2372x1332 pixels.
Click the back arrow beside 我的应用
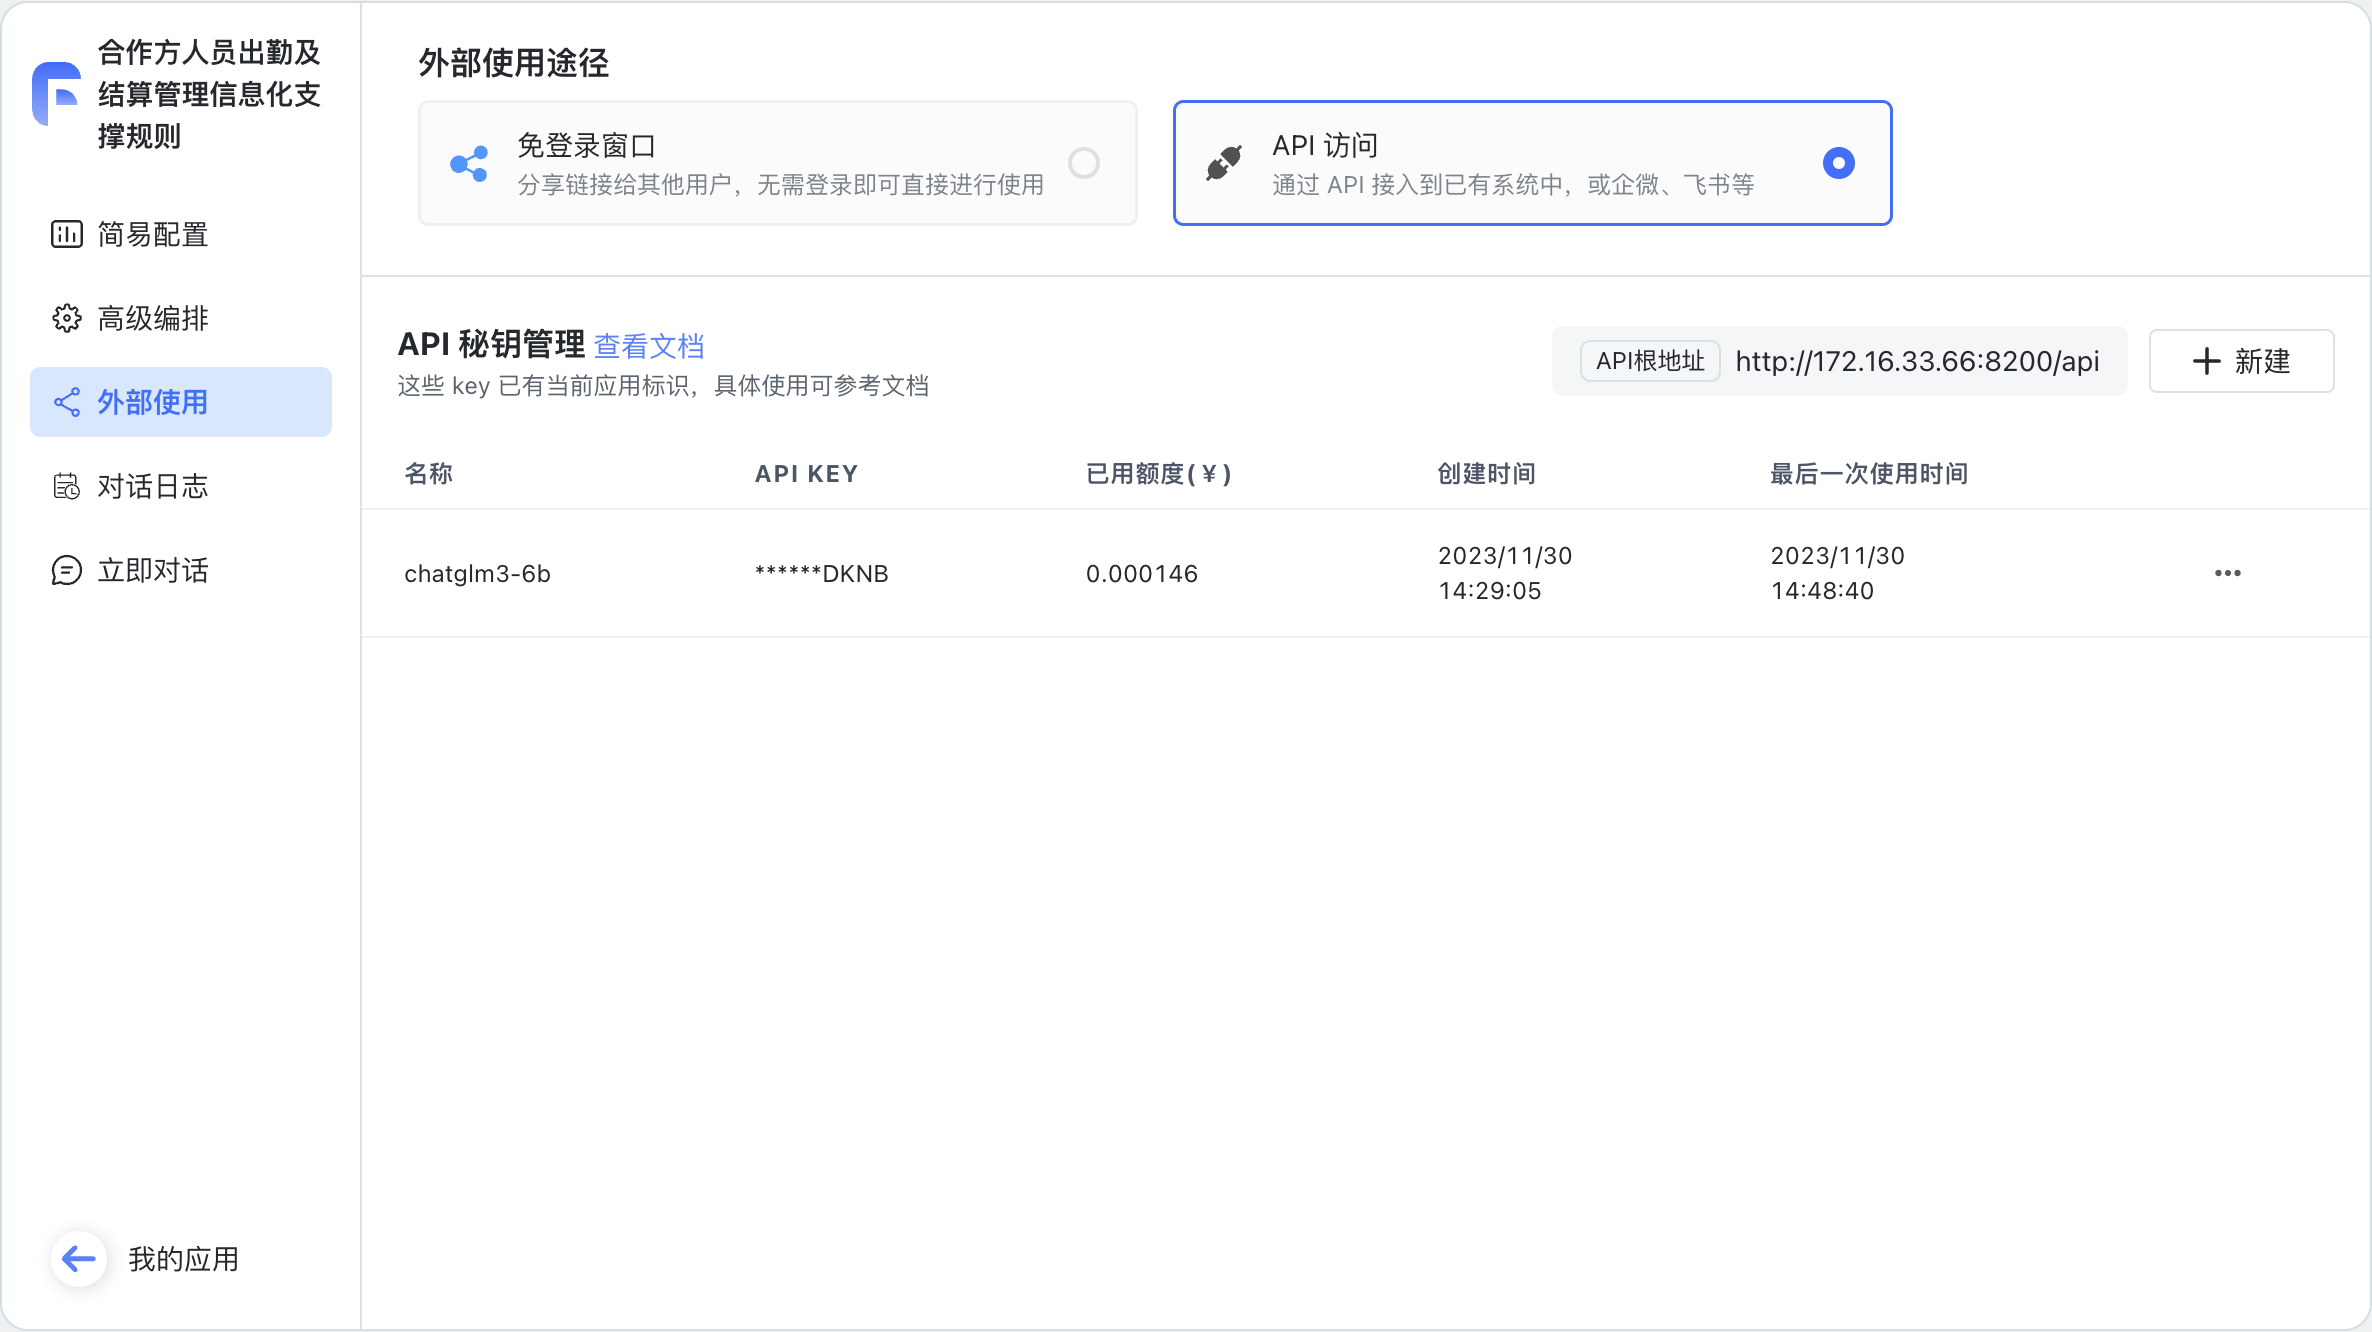(79, 1259)
